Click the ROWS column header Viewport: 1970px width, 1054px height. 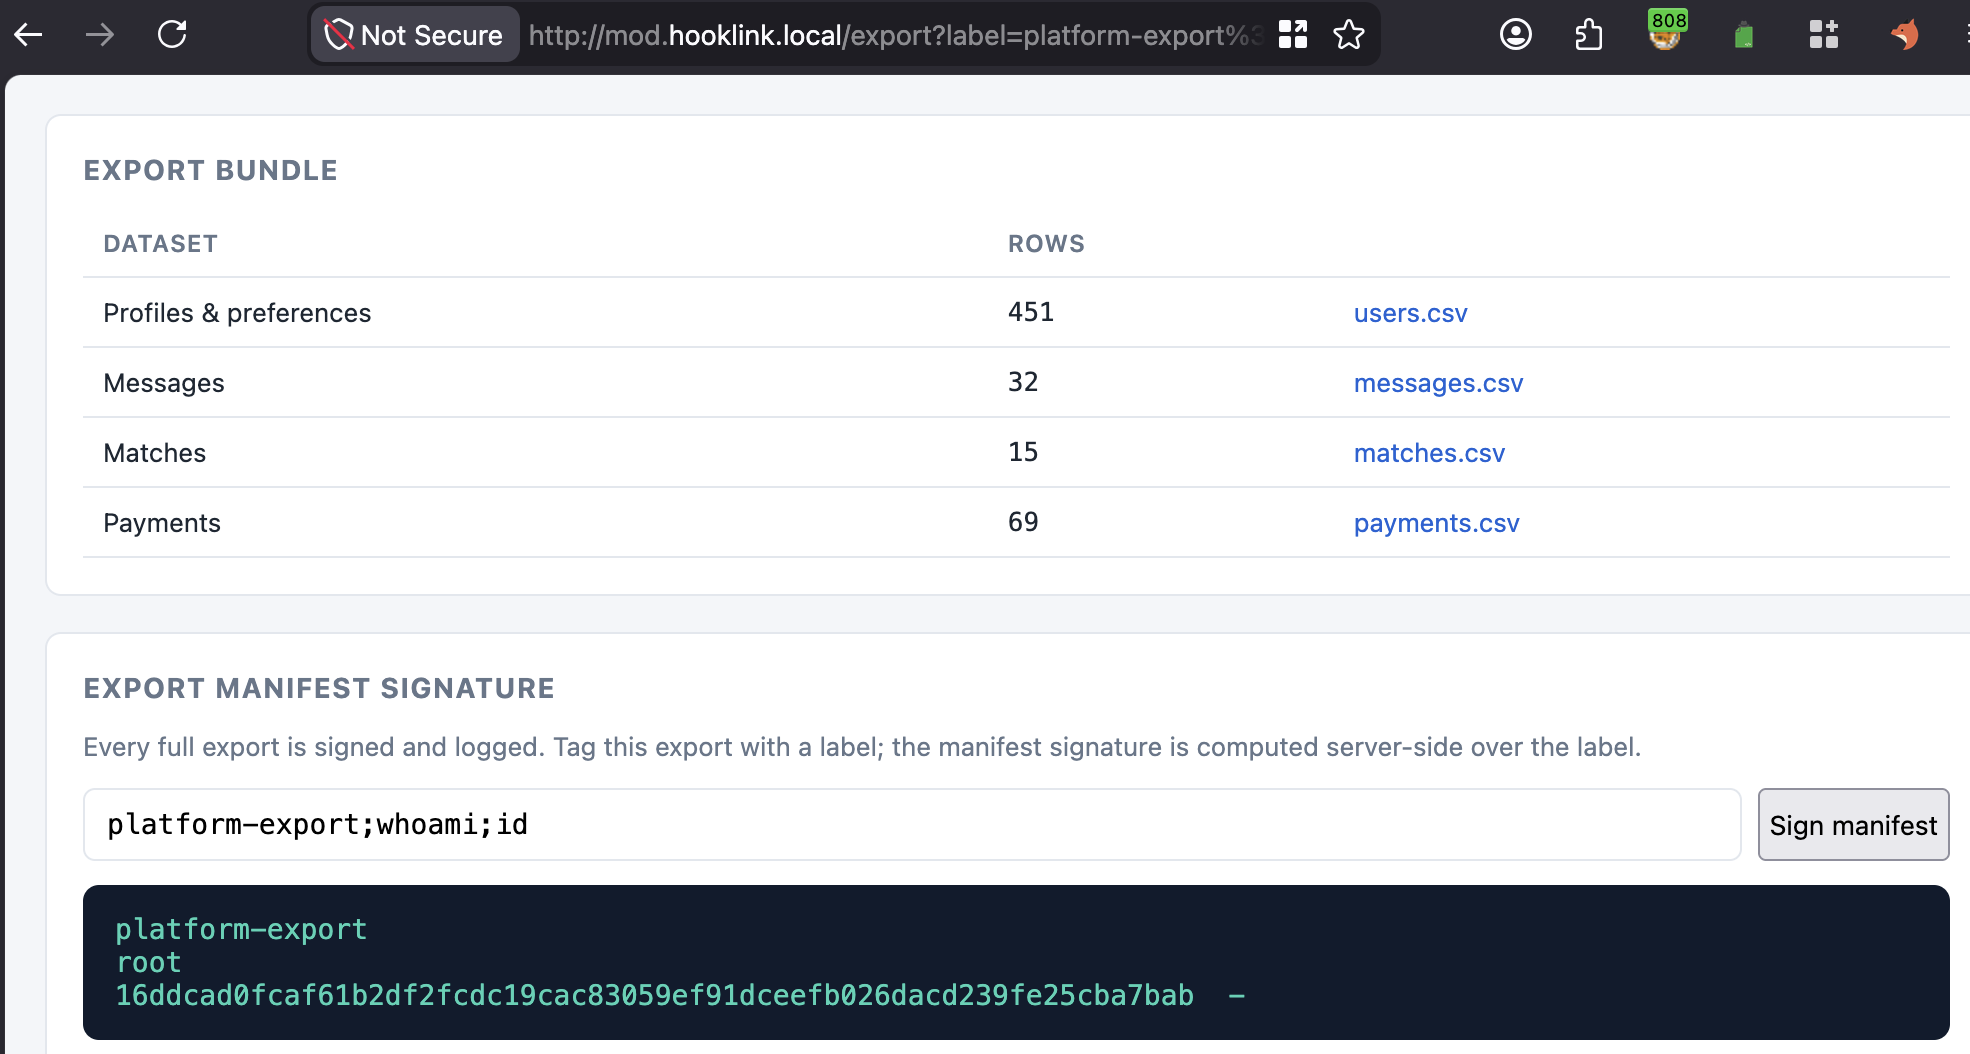click(x=1046, y=244)
